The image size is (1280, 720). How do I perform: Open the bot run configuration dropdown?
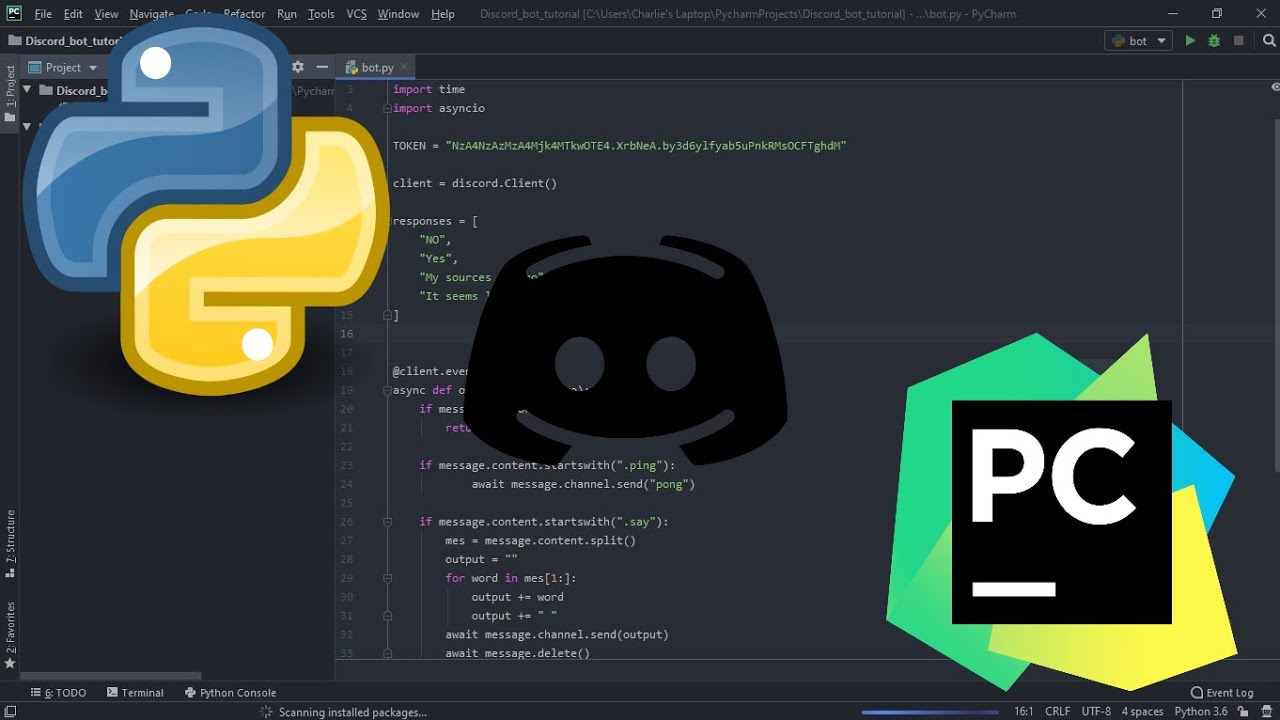coord(1138,41)
